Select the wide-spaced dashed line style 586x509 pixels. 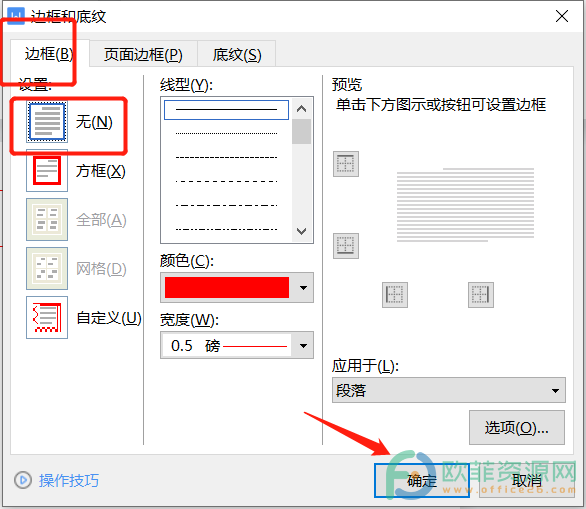coord(226,181)
